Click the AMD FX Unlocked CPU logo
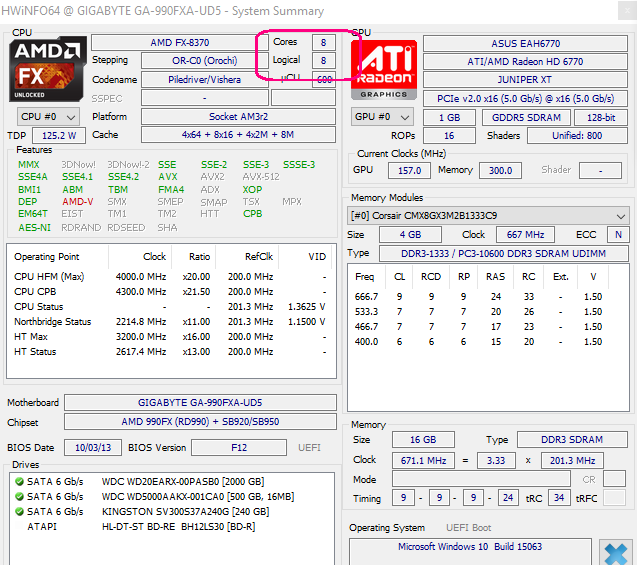Viewport: 637px width, 565px height. (48, 69)
